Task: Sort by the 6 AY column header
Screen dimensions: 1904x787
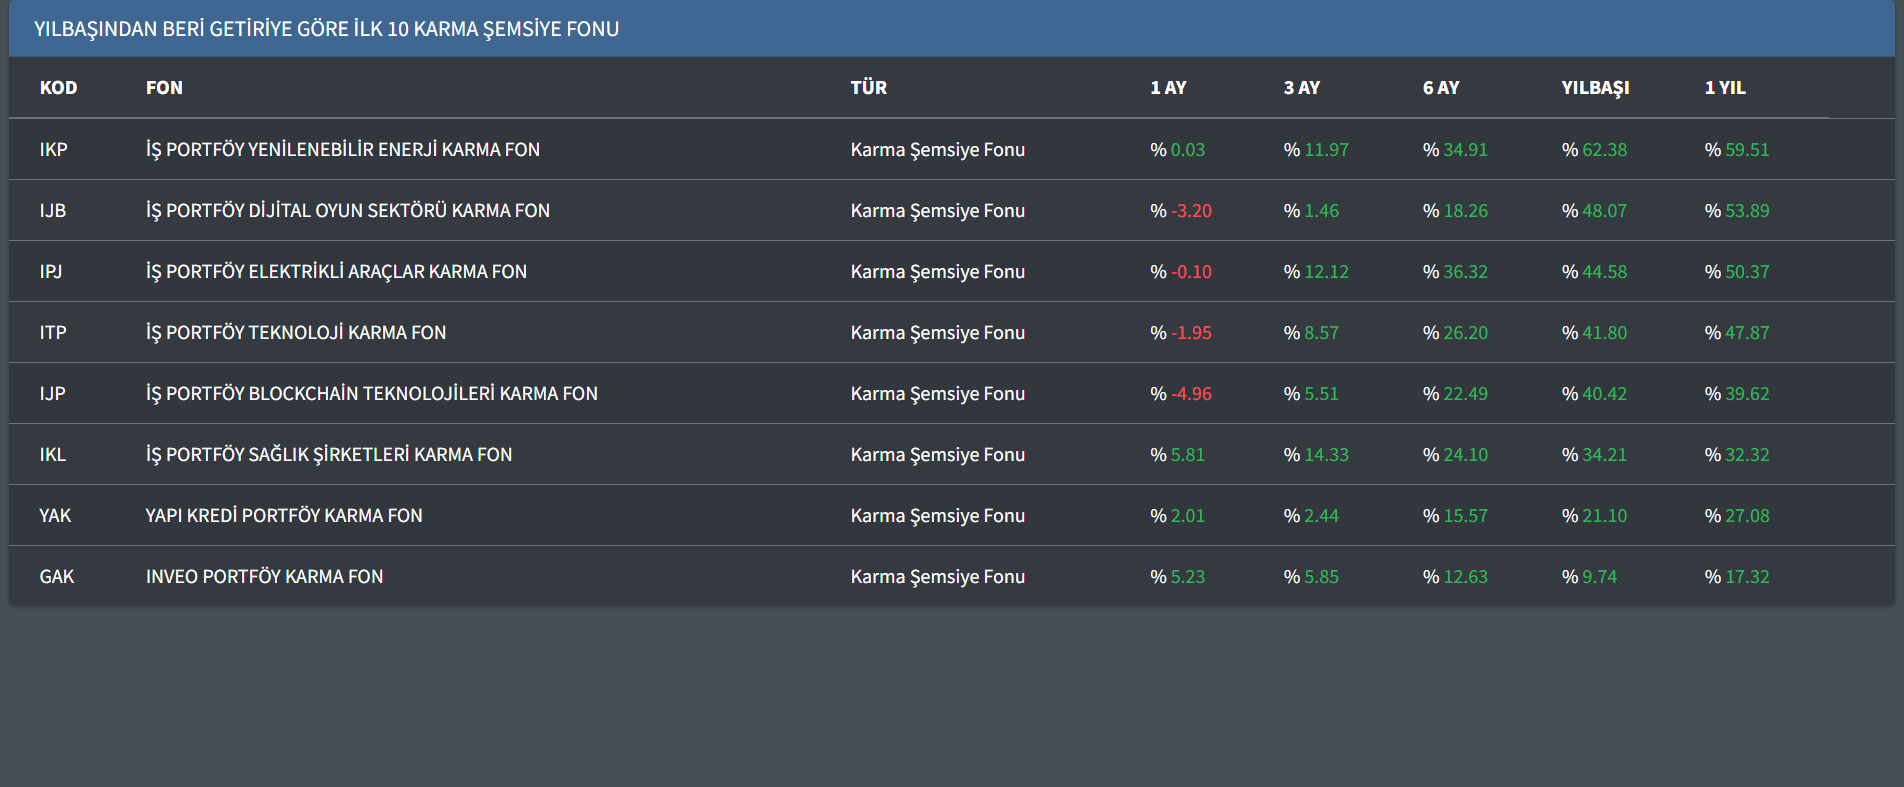Action: [x=1440, y=88]
